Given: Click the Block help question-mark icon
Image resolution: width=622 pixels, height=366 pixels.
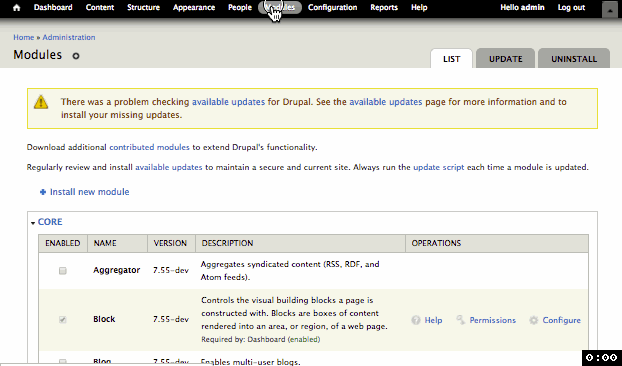Looking at the screenshot, I should tap(416, 320).
